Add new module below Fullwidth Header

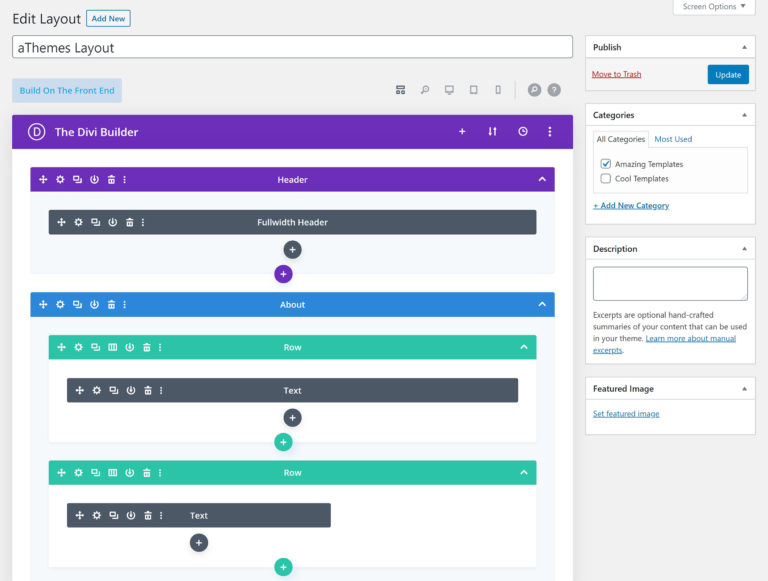point(292,250)
